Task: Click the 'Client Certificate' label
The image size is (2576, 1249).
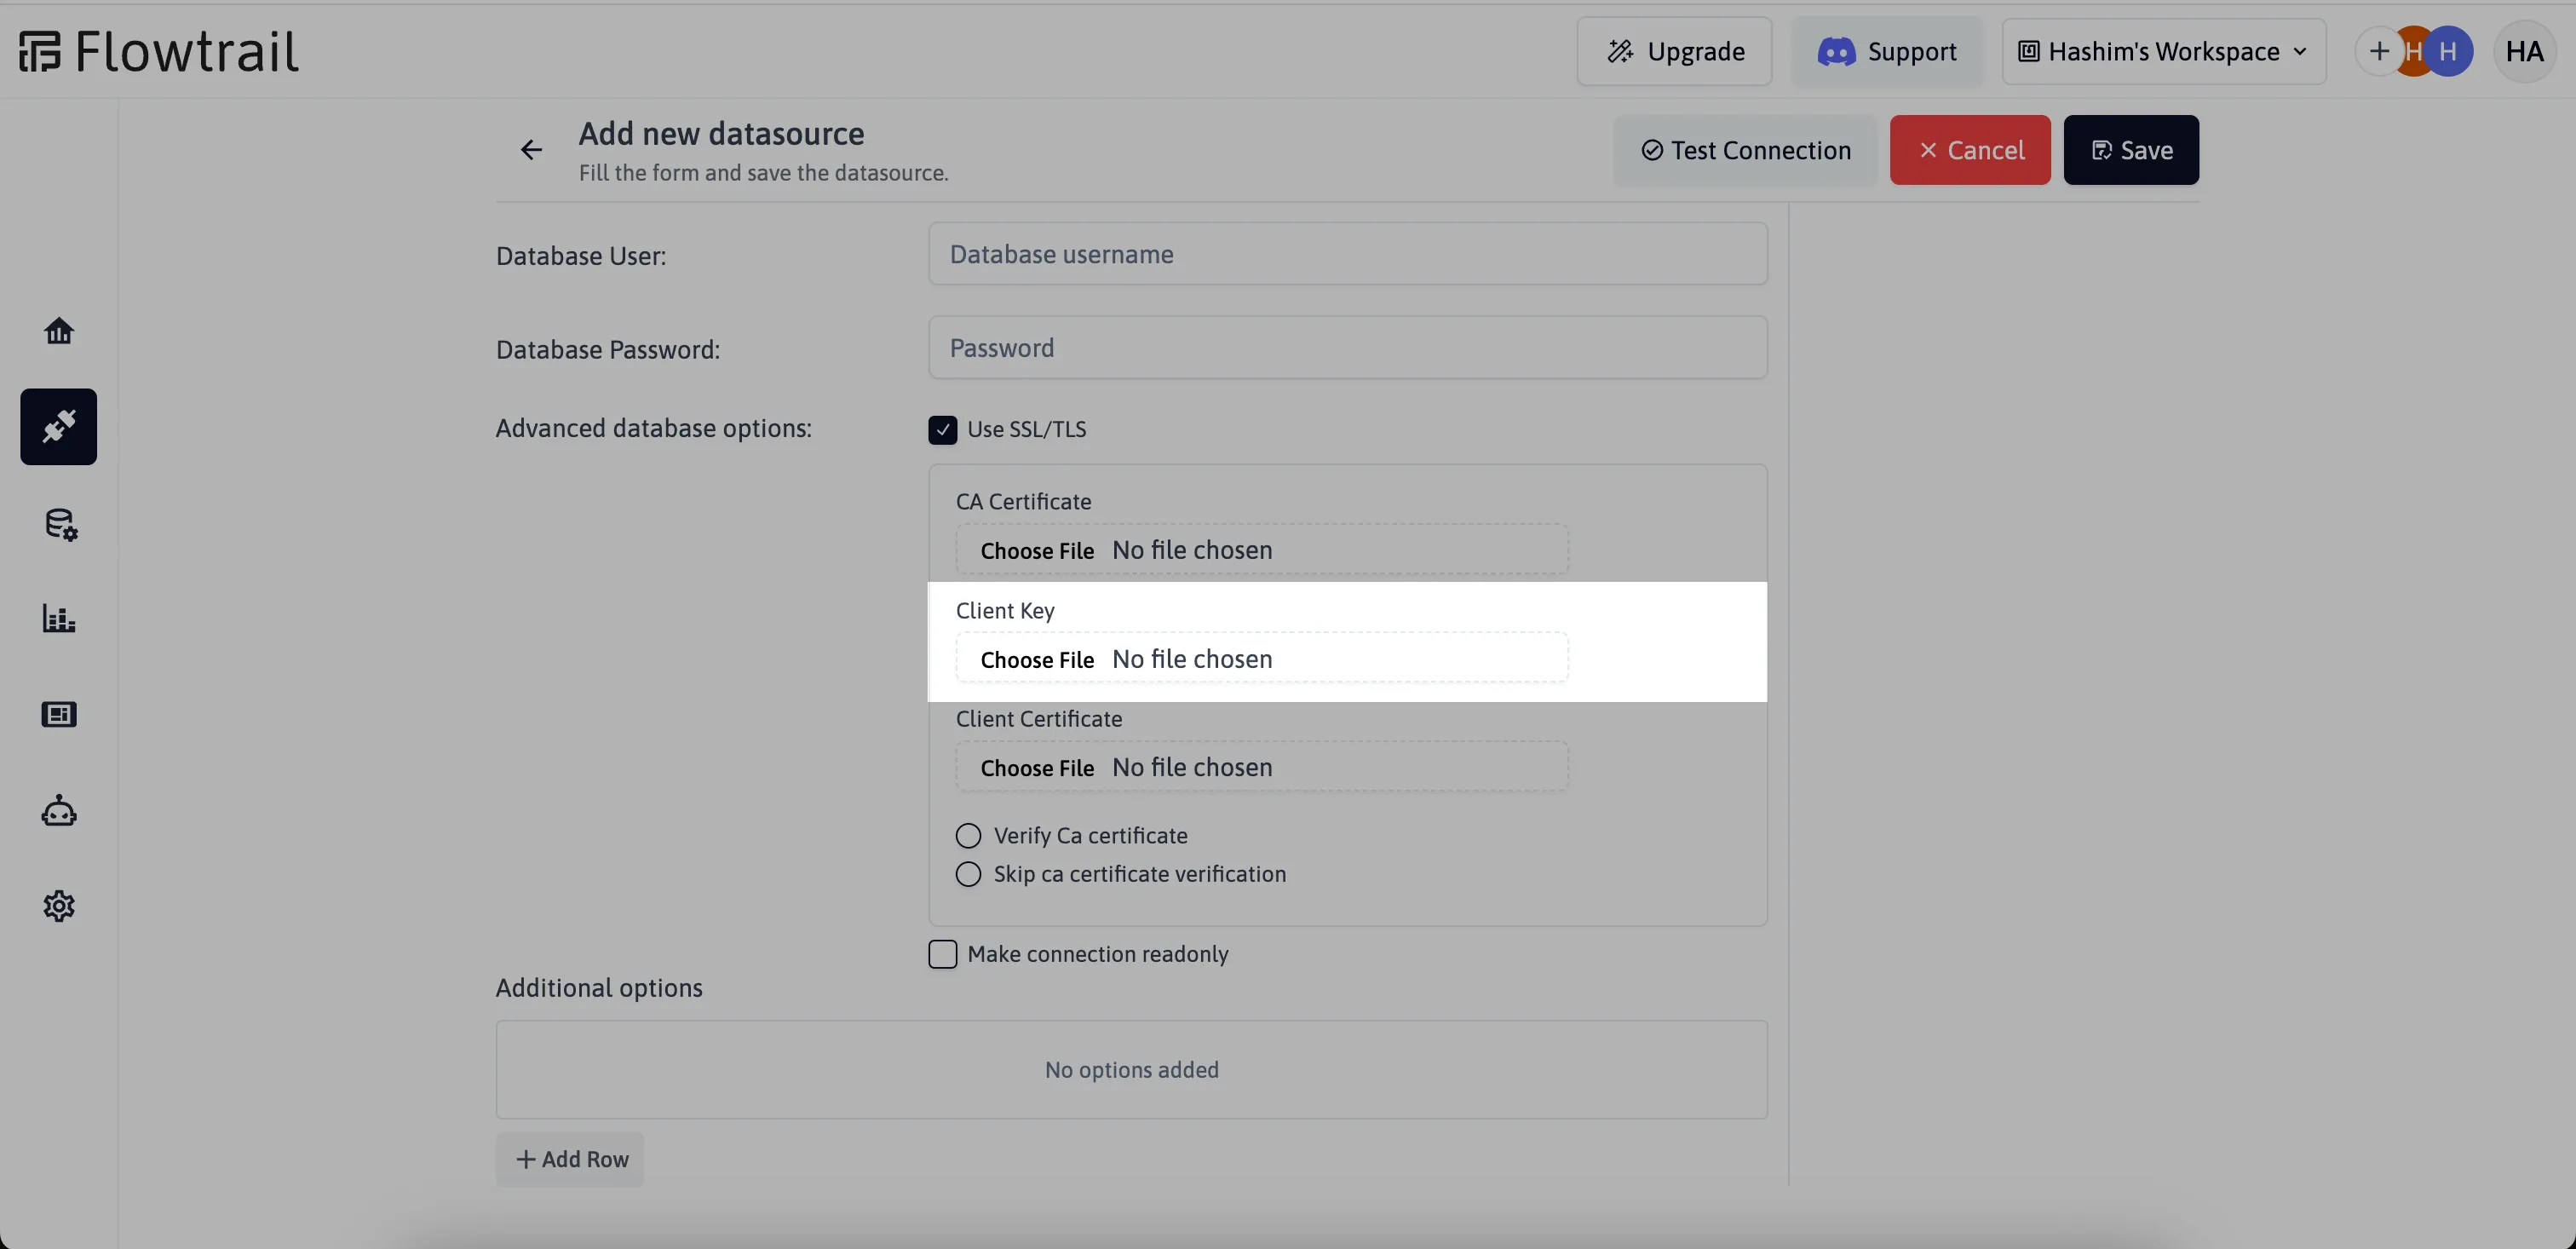Action: coord(1038,719)
